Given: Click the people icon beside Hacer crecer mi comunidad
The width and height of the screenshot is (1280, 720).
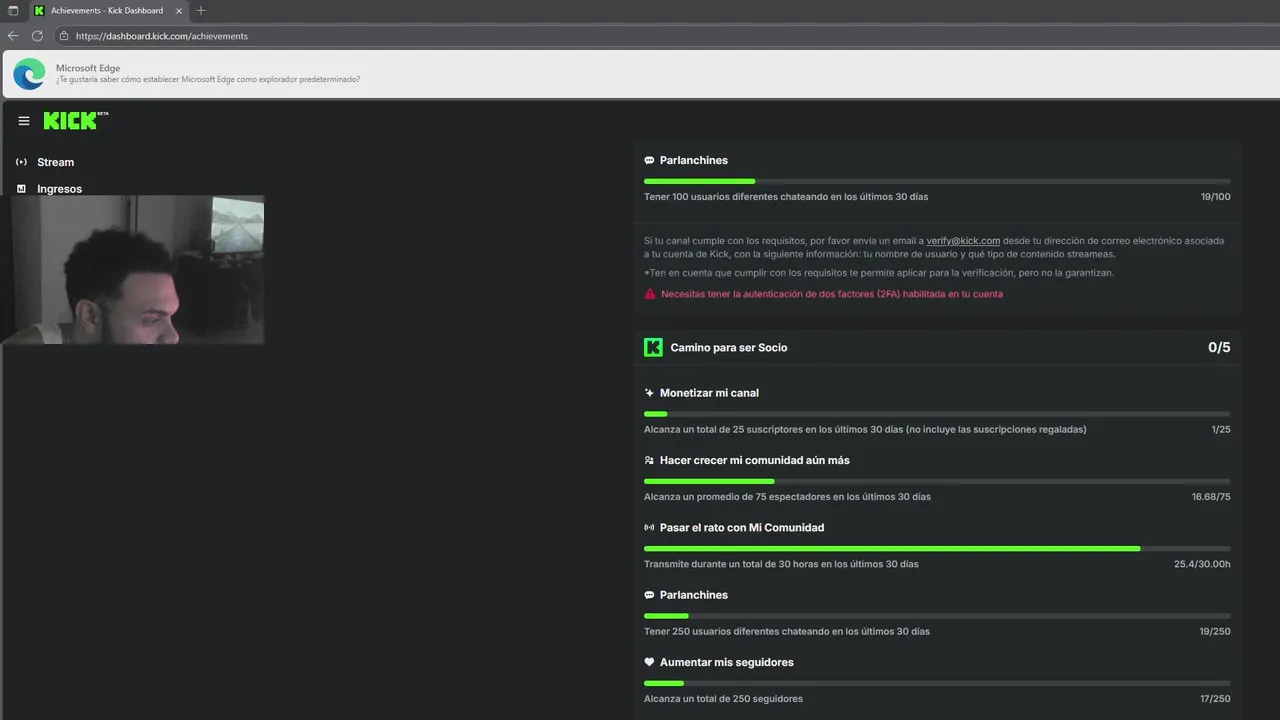Looking at the screenshot, I should (x=649, y=460).
